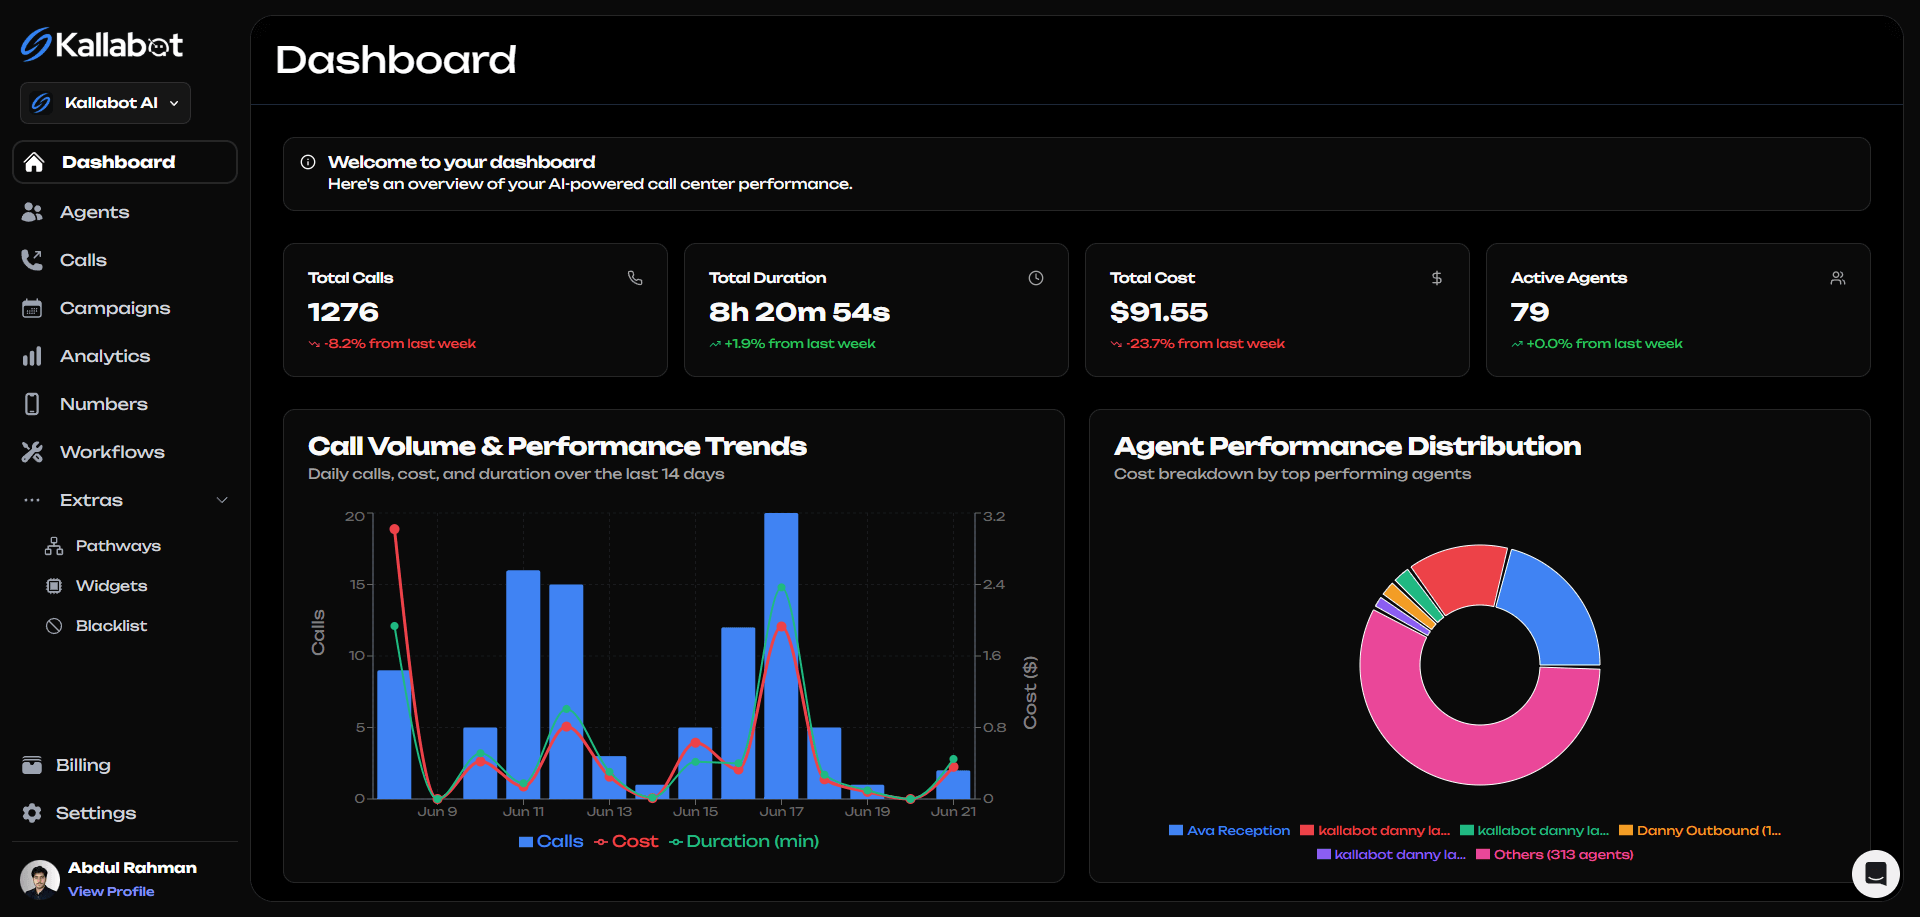Viewport: 1920px width, 917px height.
Task: Click the Ava Reception legend swatch
Action: 1176,831
